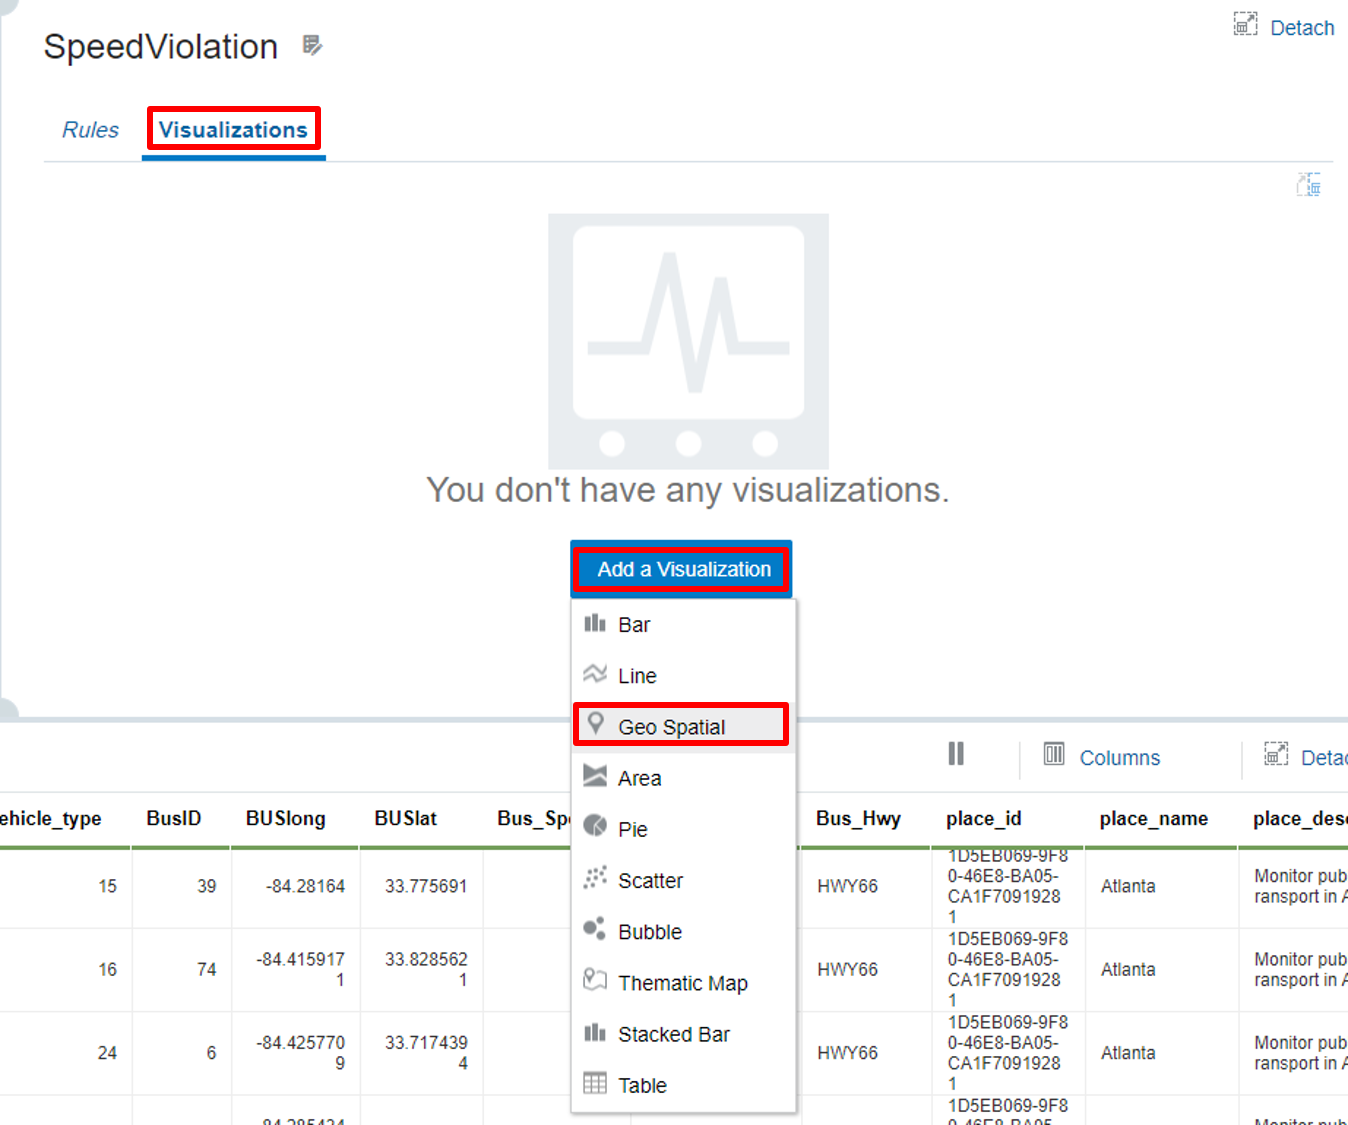This screenshot has height=1125, width=1348.
Task: Open the Columns link in table toolbar
Action: (1119, 758)
